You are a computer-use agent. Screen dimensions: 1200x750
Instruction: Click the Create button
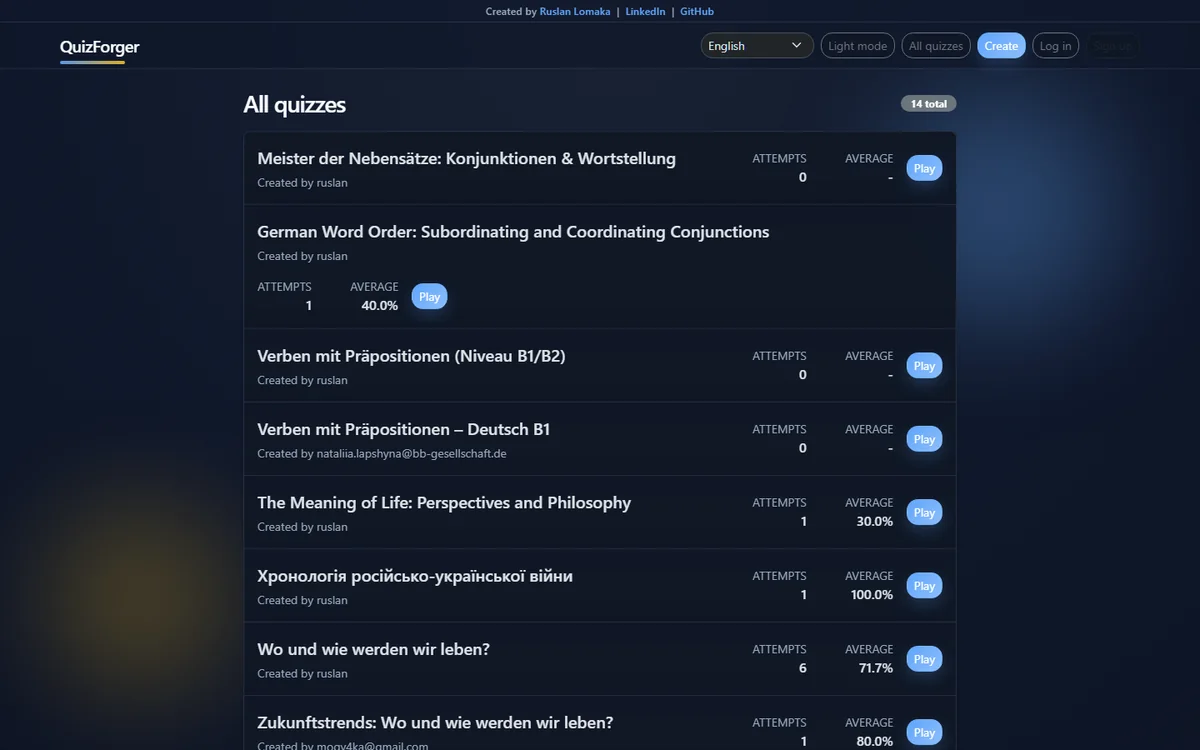[1001, 46]
